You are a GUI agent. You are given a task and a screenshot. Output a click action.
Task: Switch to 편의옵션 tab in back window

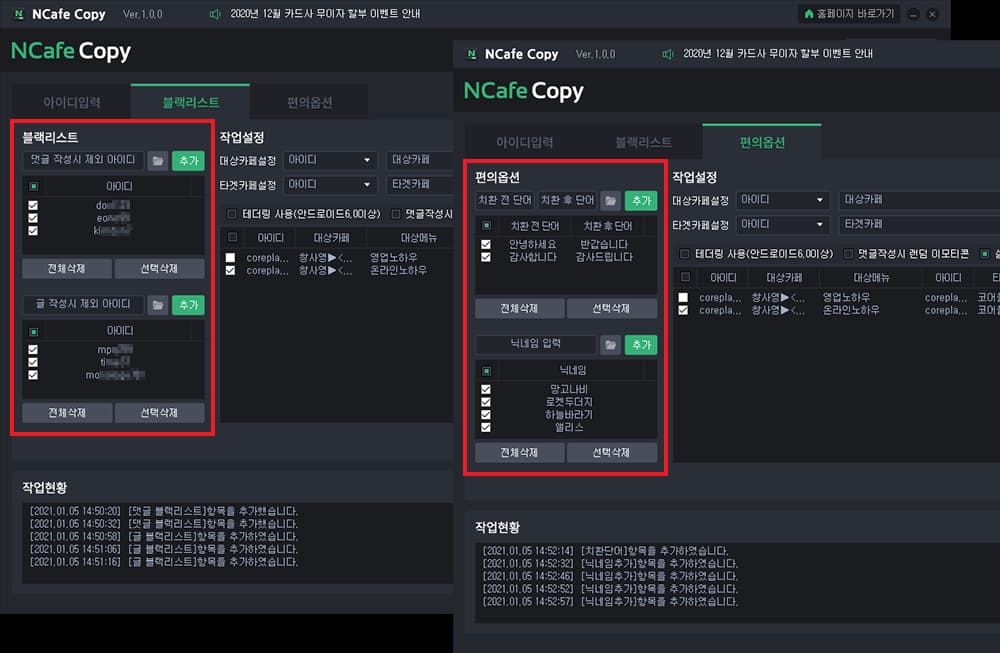pyautogui.click(x=309, y=102)
